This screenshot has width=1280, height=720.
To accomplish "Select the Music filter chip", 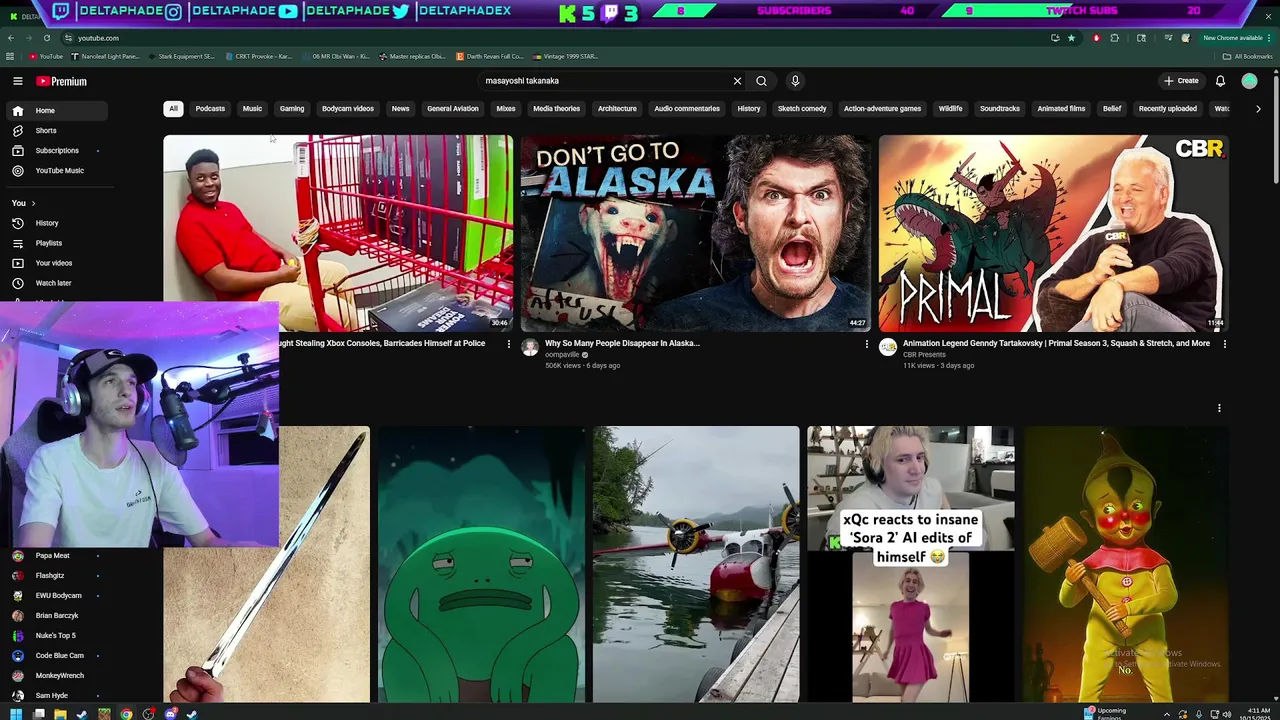I will 252,109.
